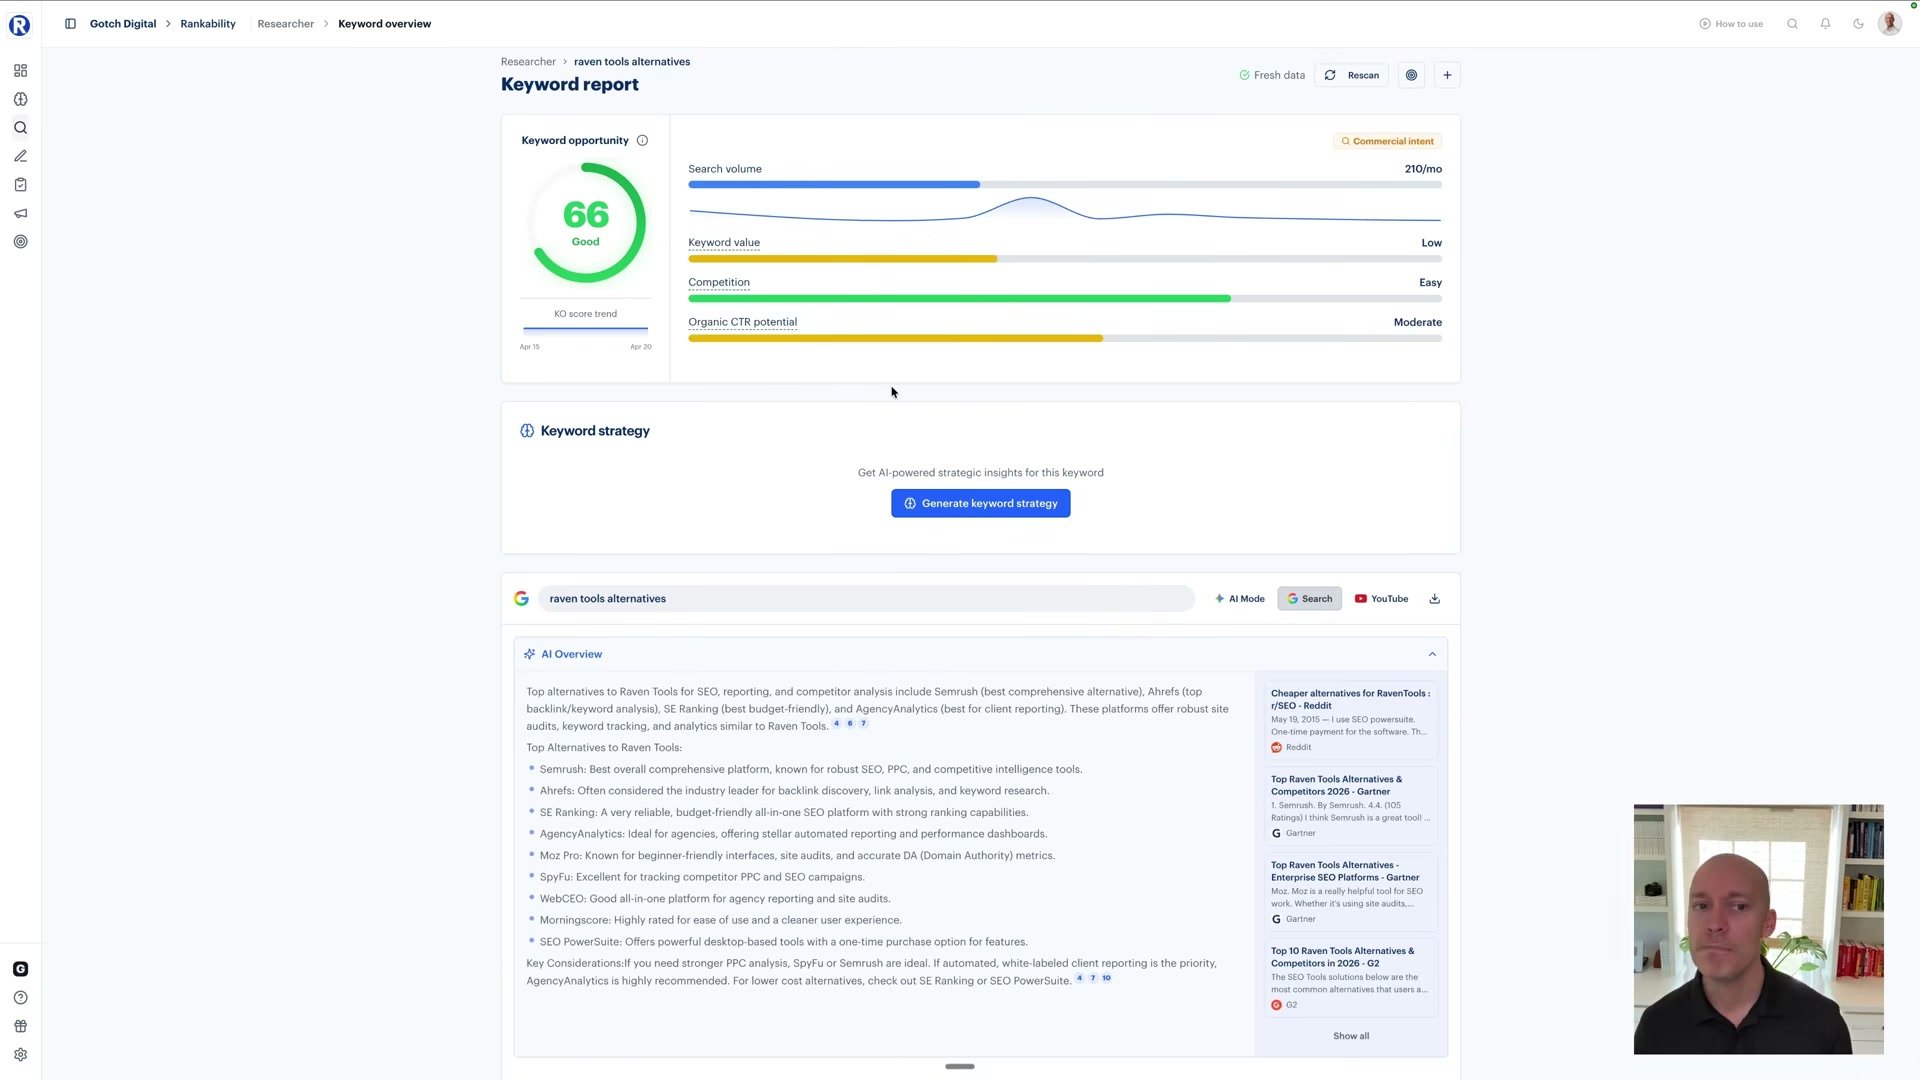This screenshot has width=1920, height=1080.
Task: Click the plus button beside Rescan
Action: (x=1447, y=75)
